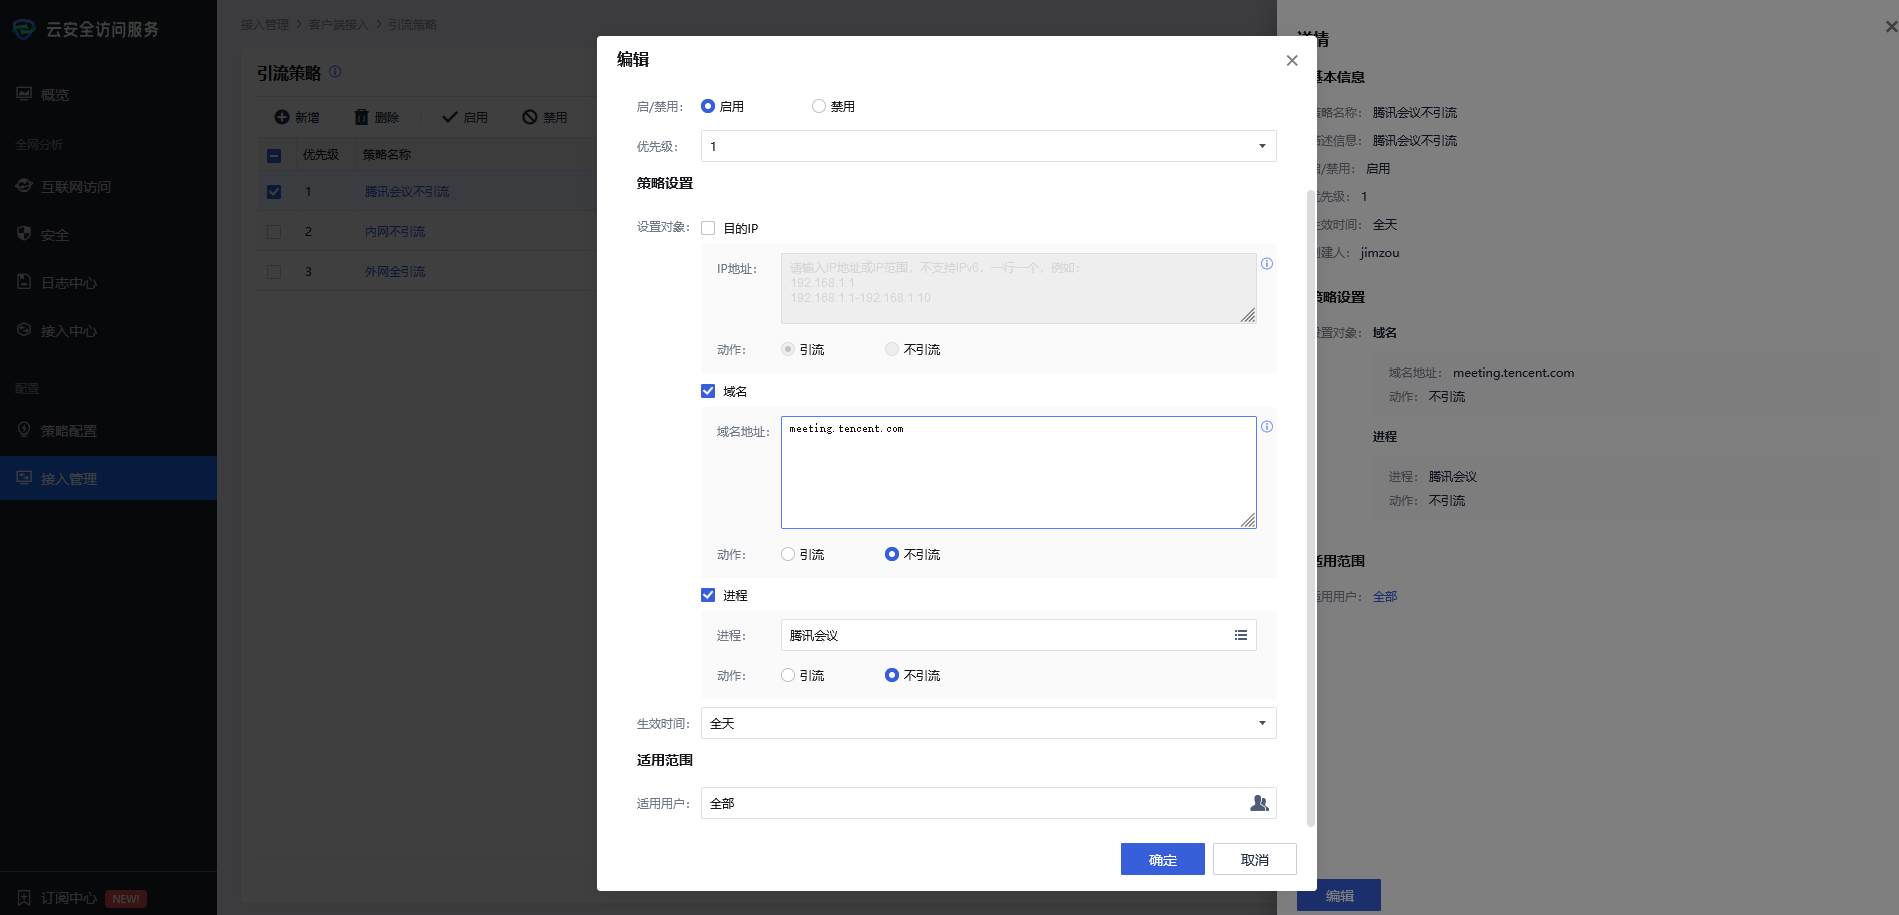Screen dimensions: 1899x915
Task: Click the IP地址 text area
Action: tap(1018, 288)
